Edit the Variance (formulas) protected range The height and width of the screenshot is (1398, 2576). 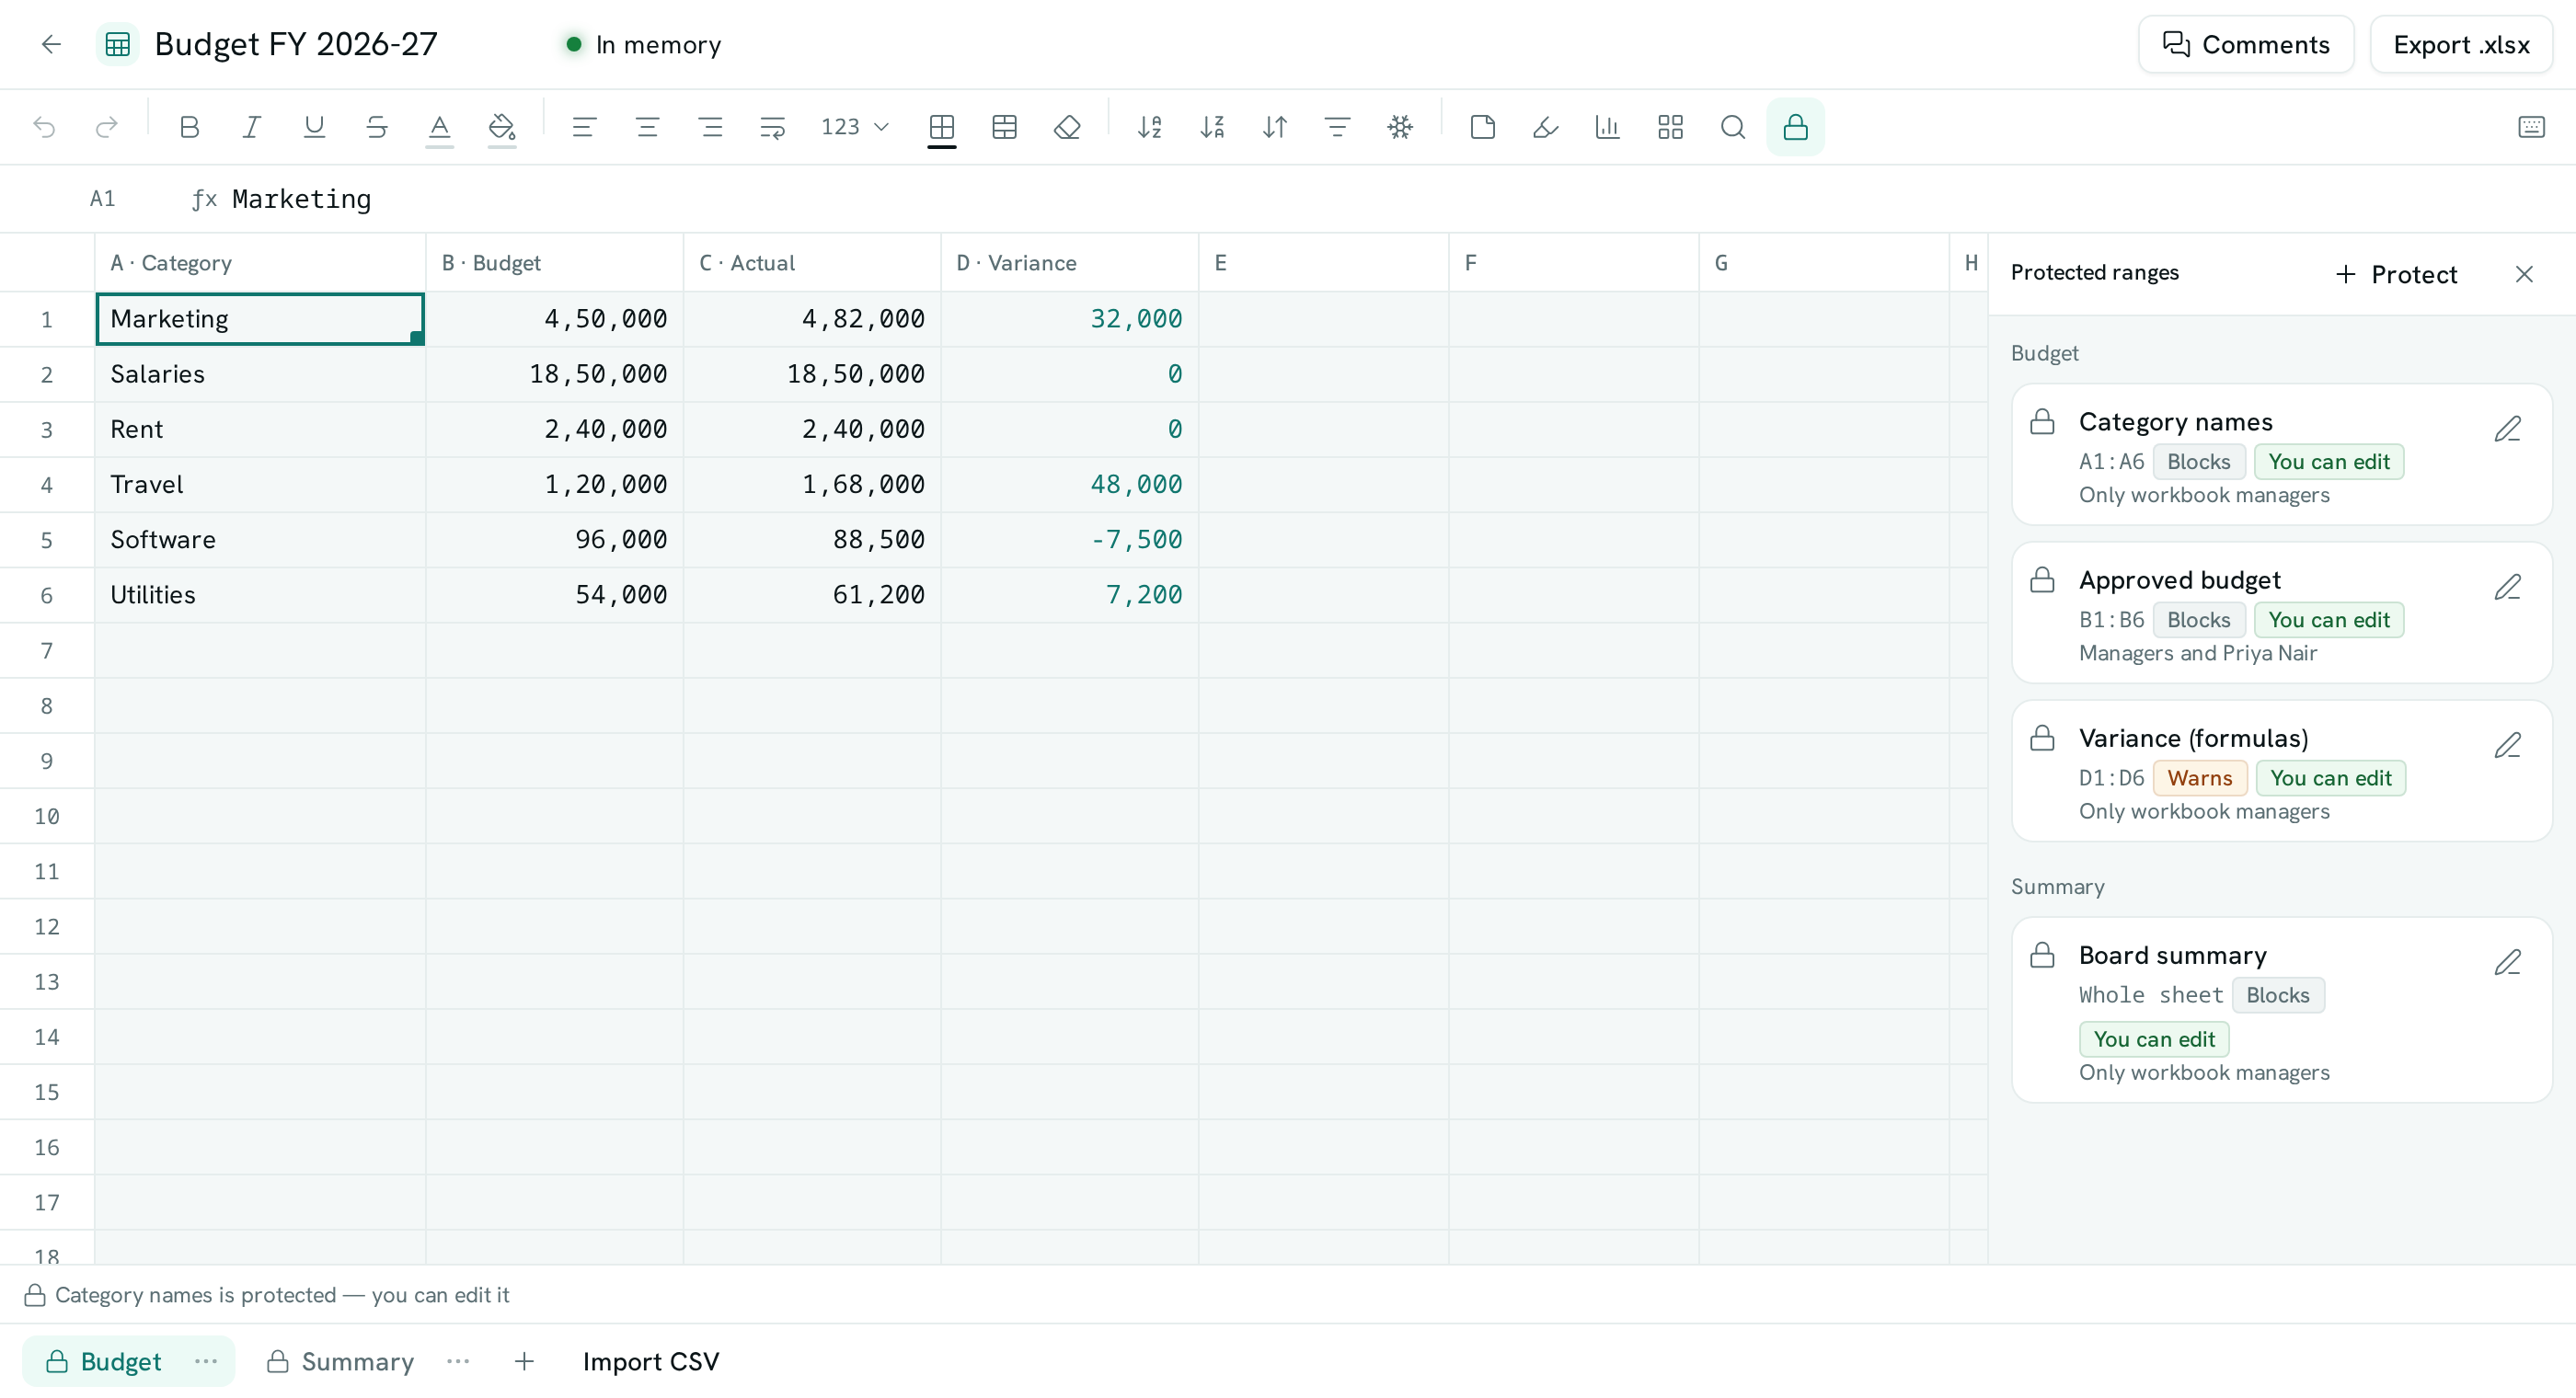(2507, 745)
